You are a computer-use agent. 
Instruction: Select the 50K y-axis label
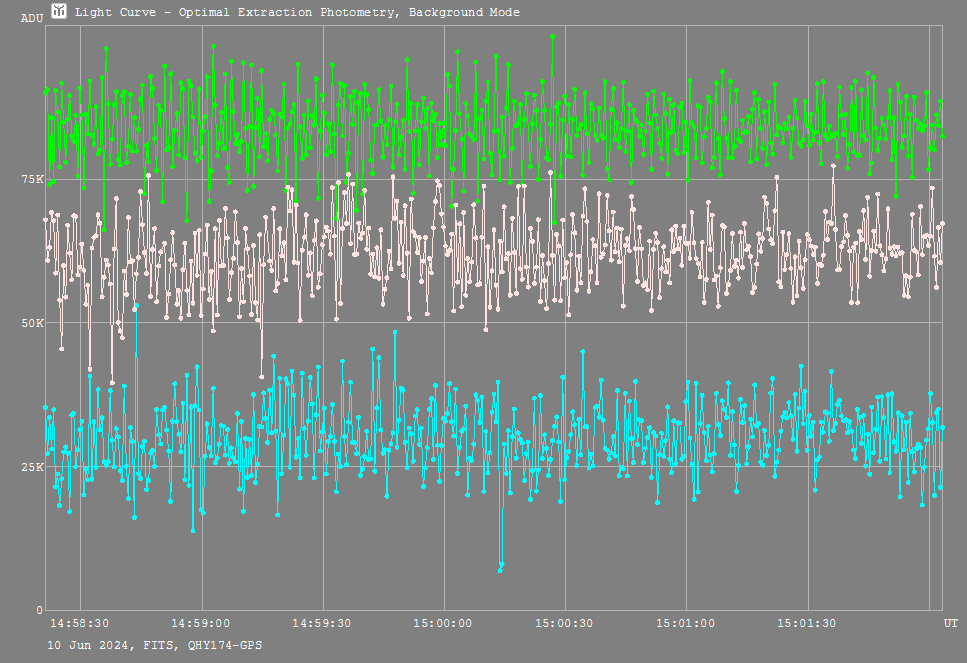tap(32, 323)
